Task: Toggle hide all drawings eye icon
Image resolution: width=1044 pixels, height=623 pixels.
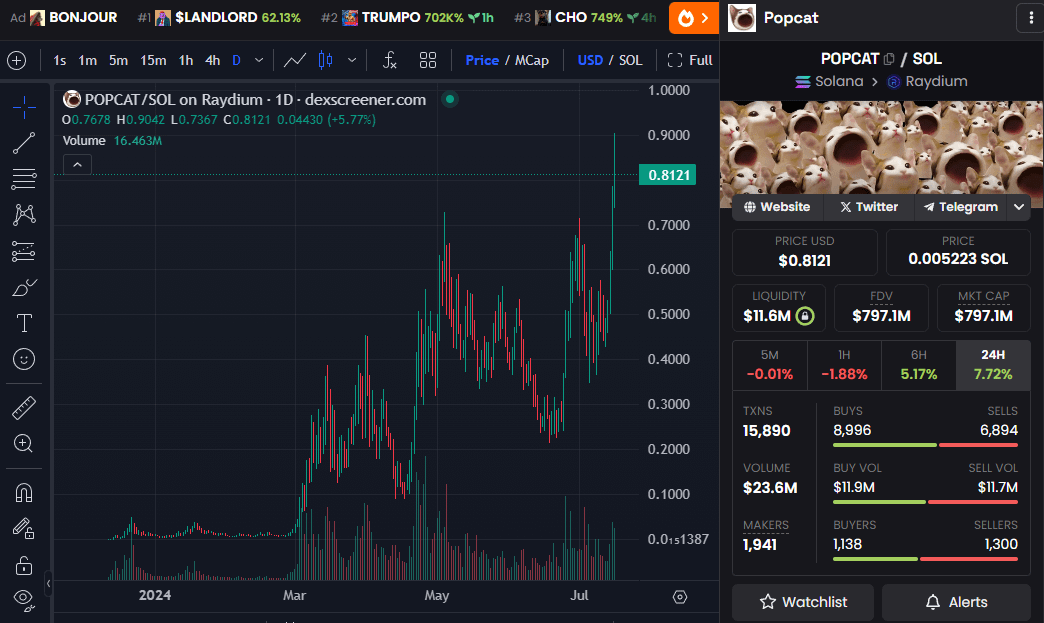Action: [x=24, y=600]
